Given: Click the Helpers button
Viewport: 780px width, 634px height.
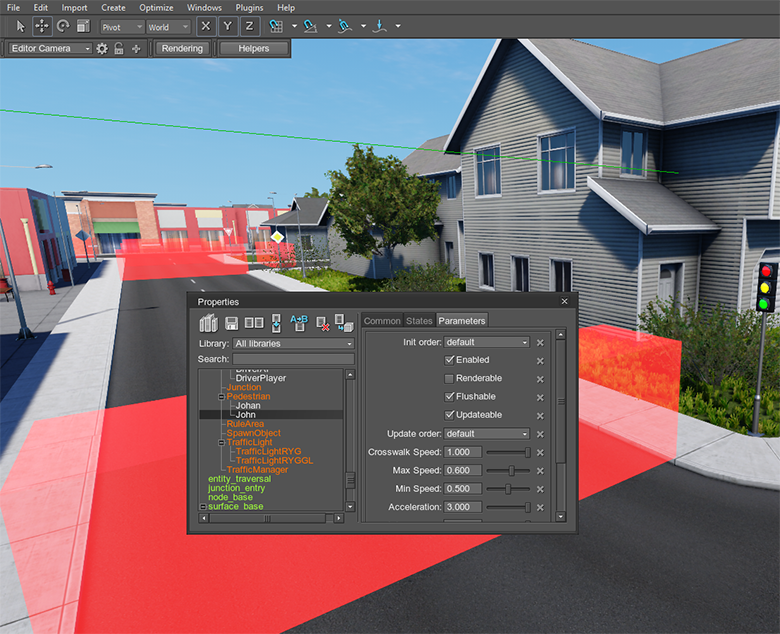Looking at the screenshot, I should tap(254, 48).
